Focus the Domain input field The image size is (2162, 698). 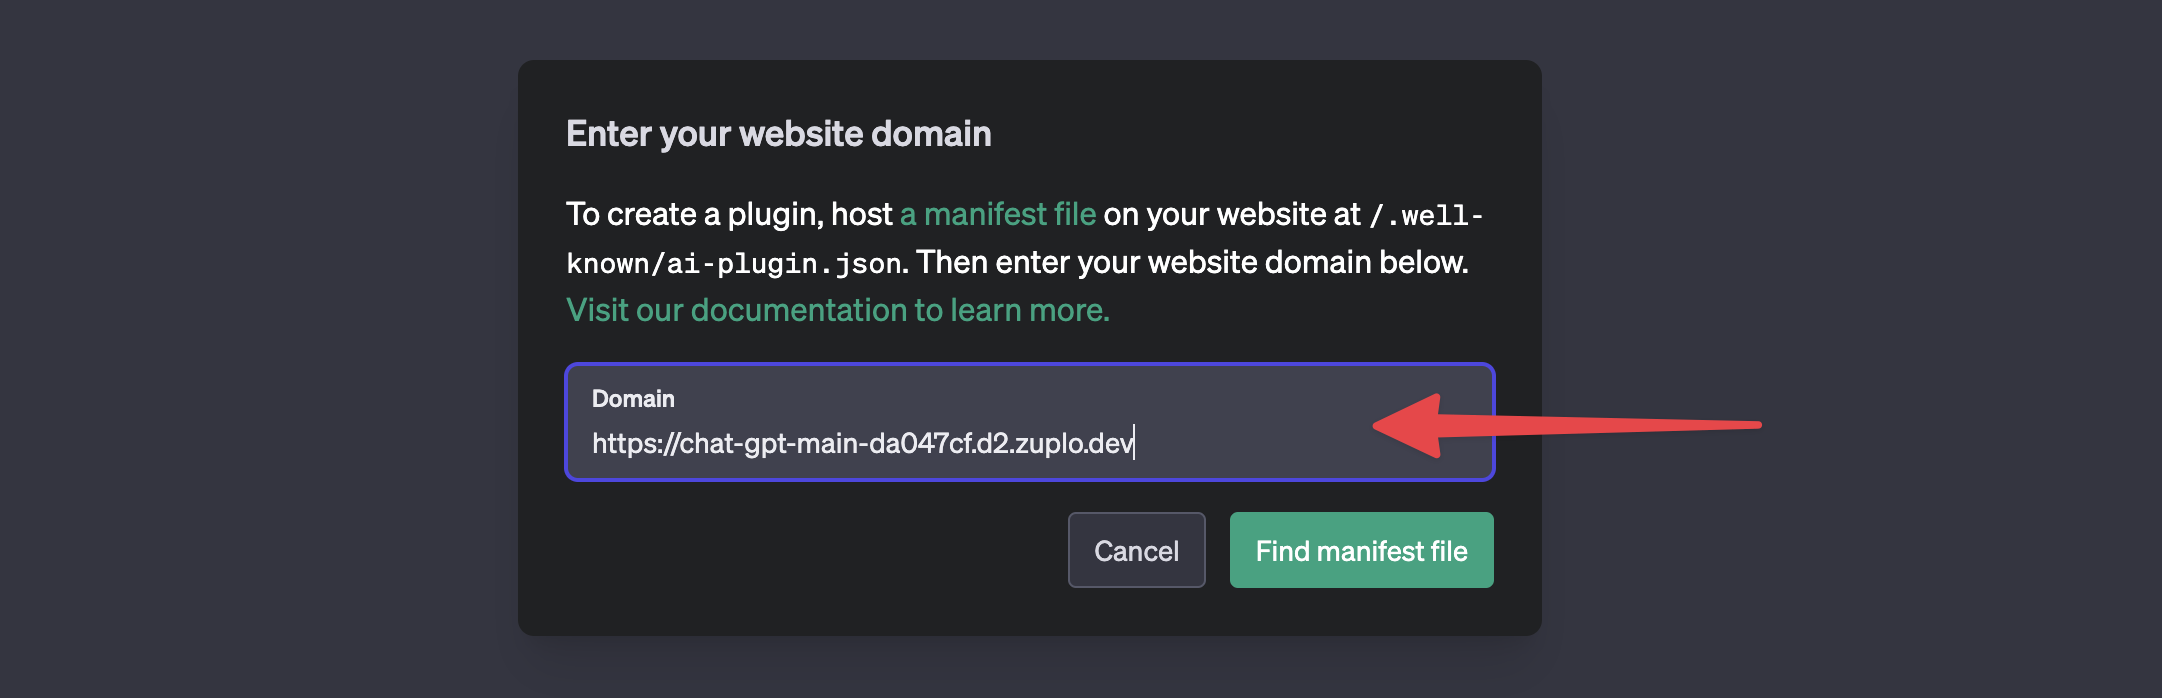coord(1250,442)
